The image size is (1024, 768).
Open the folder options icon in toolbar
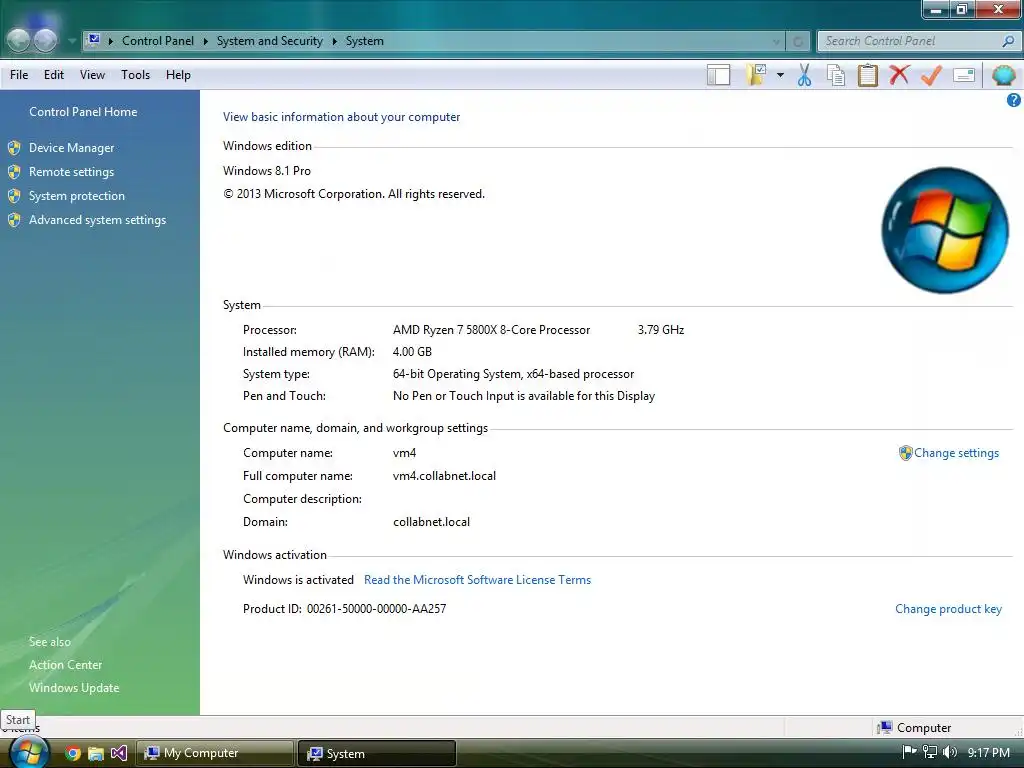click(x=756, y=75)
